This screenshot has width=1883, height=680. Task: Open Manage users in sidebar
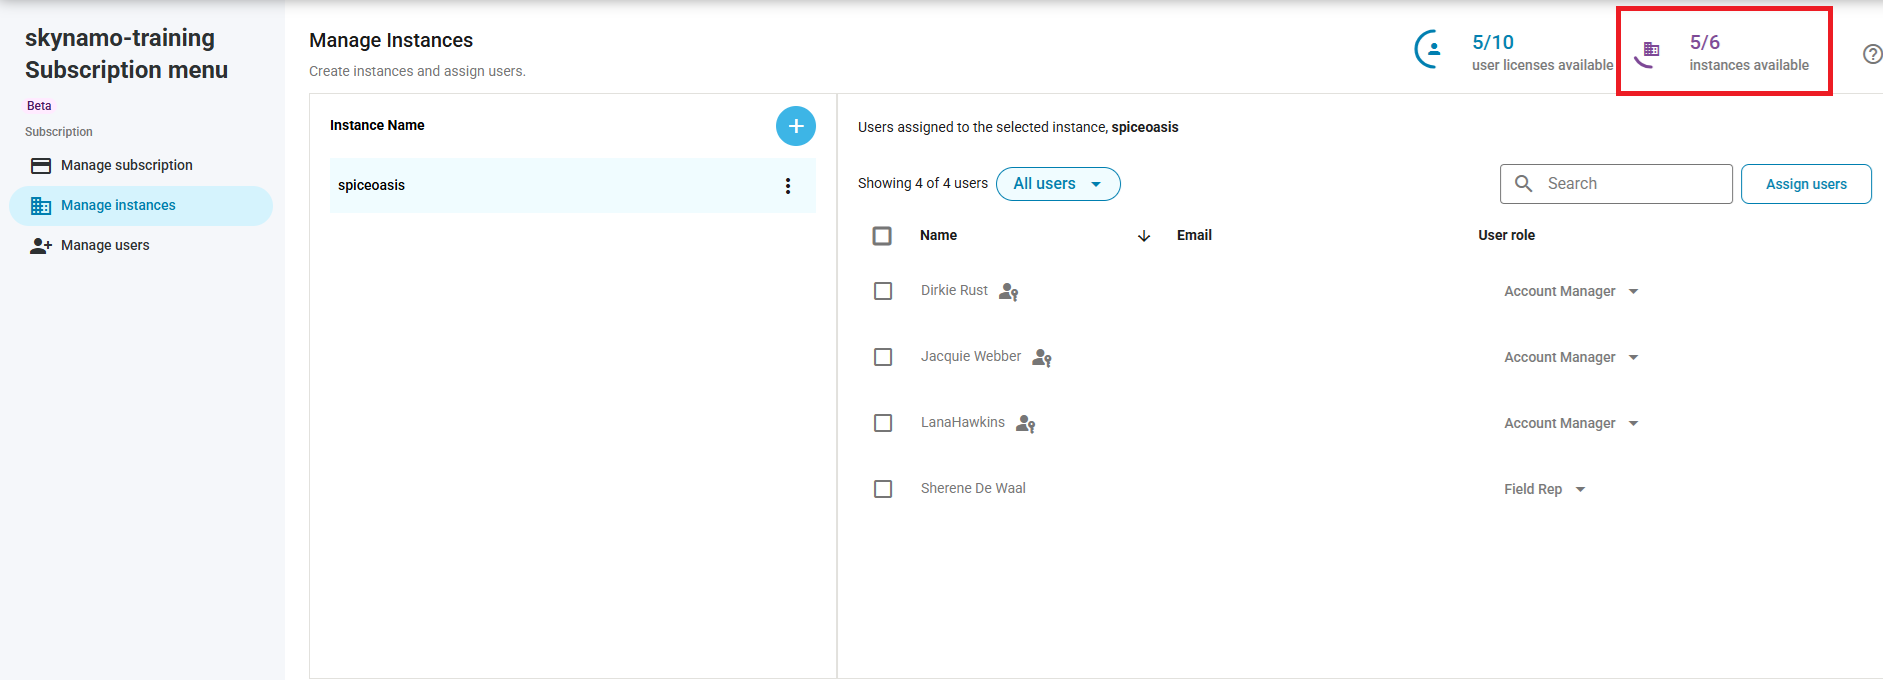click(105, 246)
